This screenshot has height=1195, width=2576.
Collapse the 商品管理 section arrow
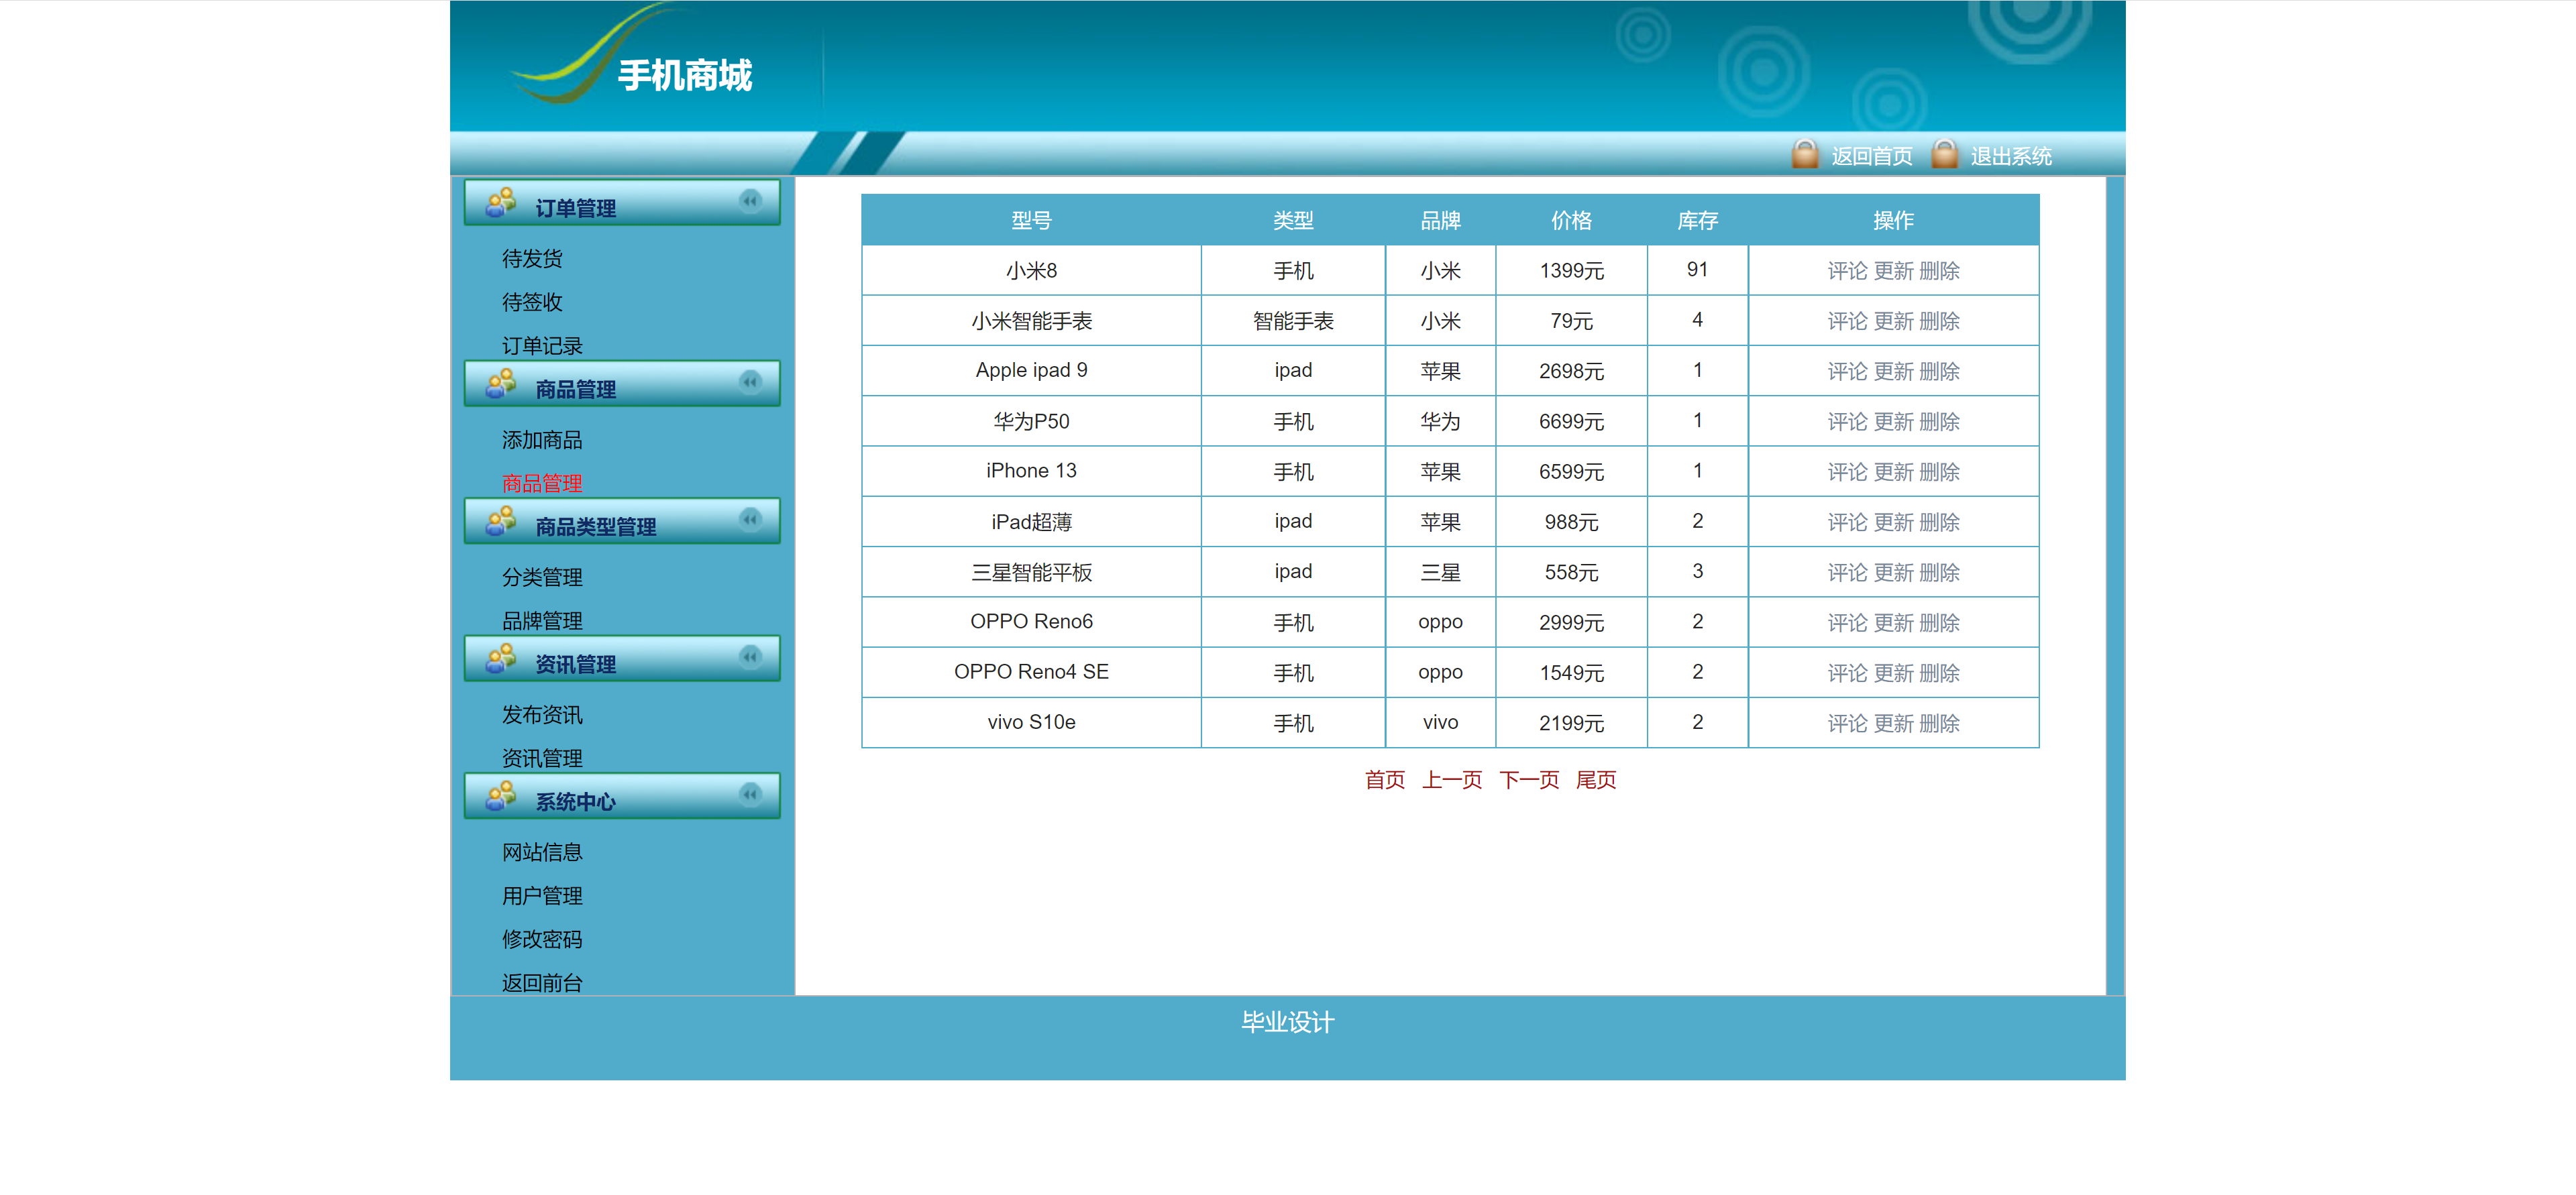click(x=750, y=382)
